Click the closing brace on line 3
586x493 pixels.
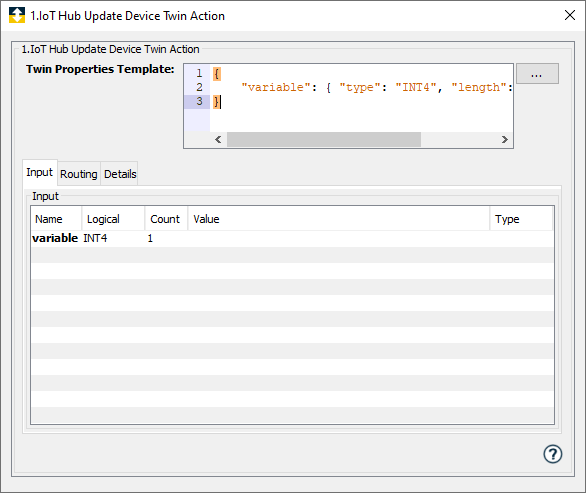pyautogui.click(x=216, y=101)
